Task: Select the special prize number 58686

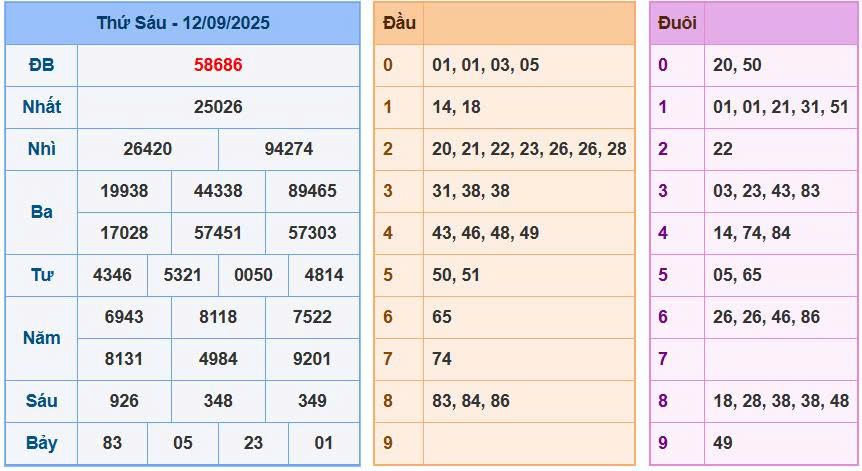Action: coord(218,65)
